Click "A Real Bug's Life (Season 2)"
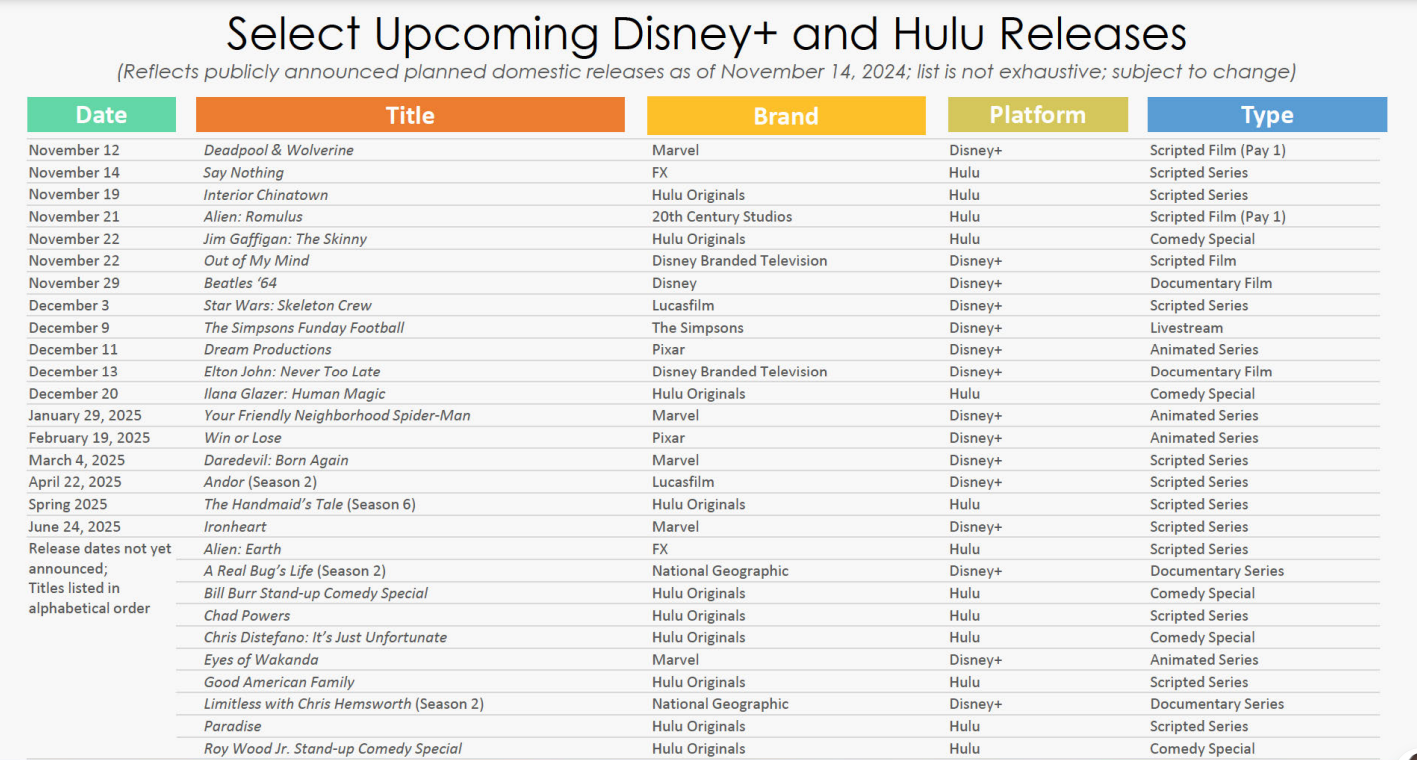This screenshot has width=1417, height=760. coord(295,571)
